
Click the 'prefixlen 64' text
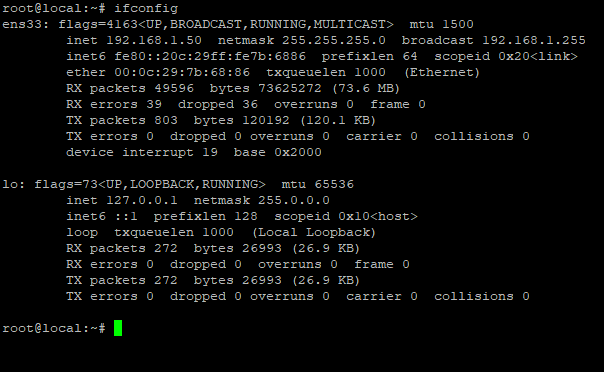click(x=369, y=56)
